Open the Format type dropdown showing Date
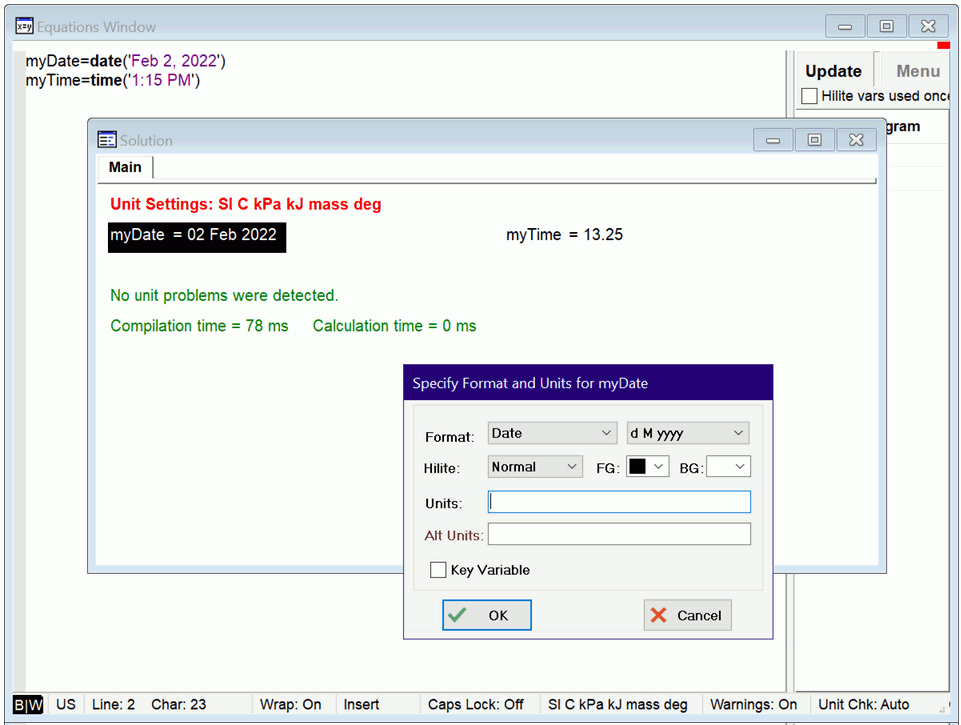This screenshot has height=725, width=961. pyautogui.click(x=552, y=433)
